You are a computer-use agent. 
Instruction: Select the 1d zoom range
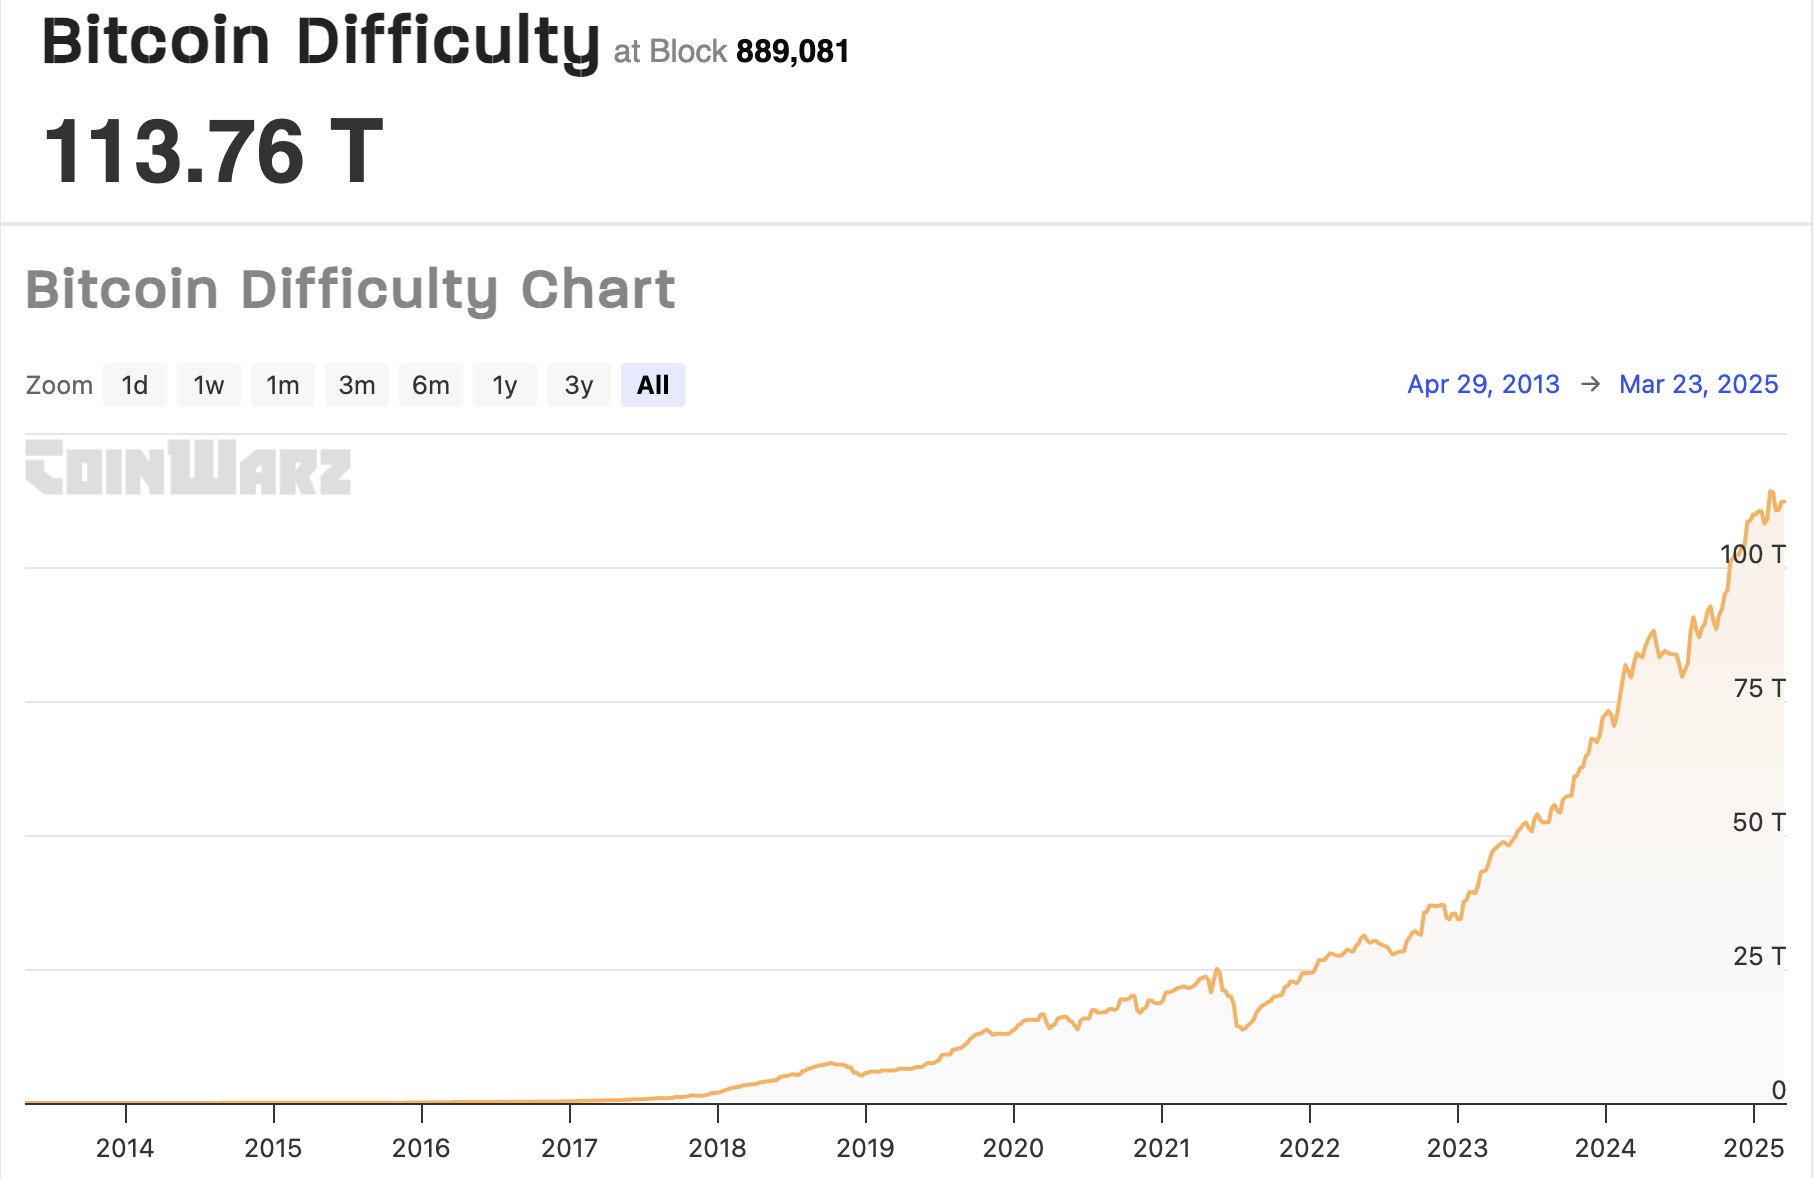click(x=135, y=385)
